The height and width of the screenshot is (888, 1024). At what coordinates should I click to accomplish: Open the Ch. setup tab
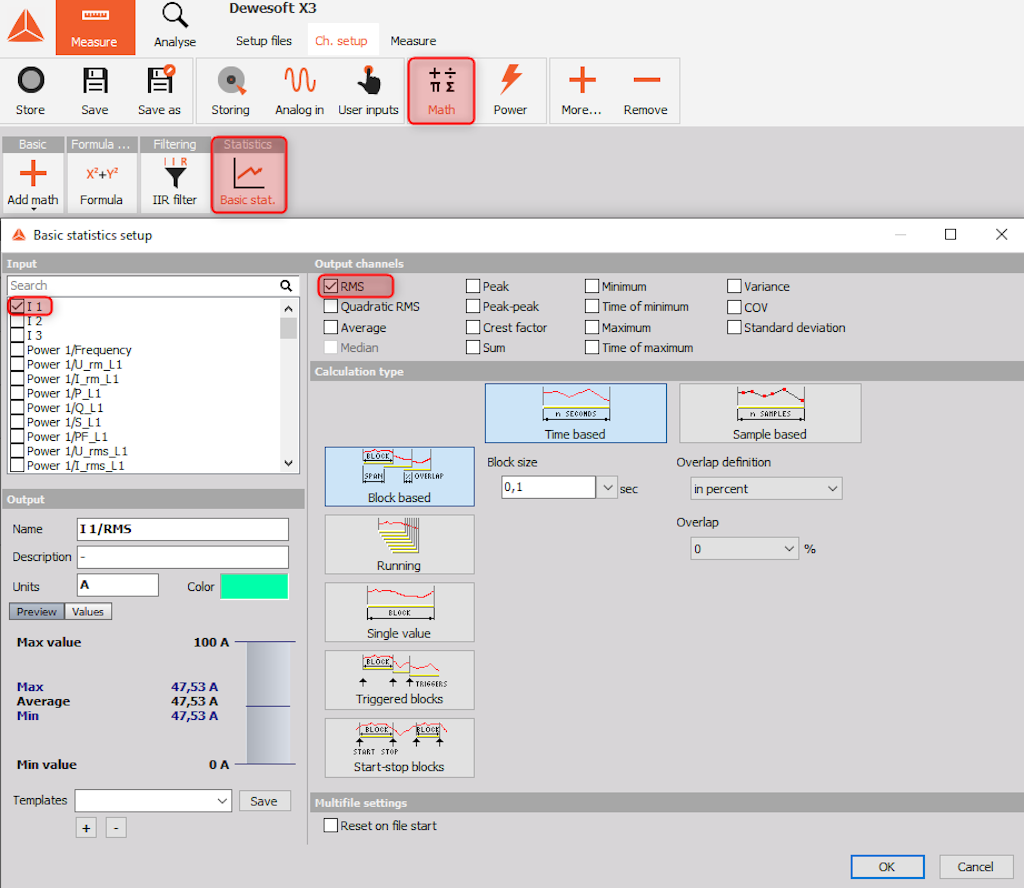click(x=341, y=40)
